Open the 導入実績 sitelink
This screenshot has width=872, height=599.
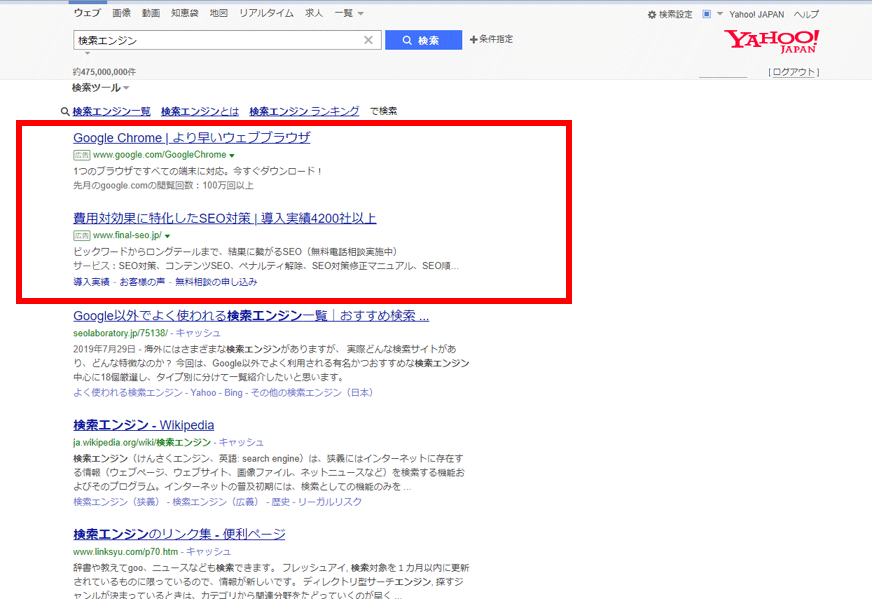pos(91,282)
